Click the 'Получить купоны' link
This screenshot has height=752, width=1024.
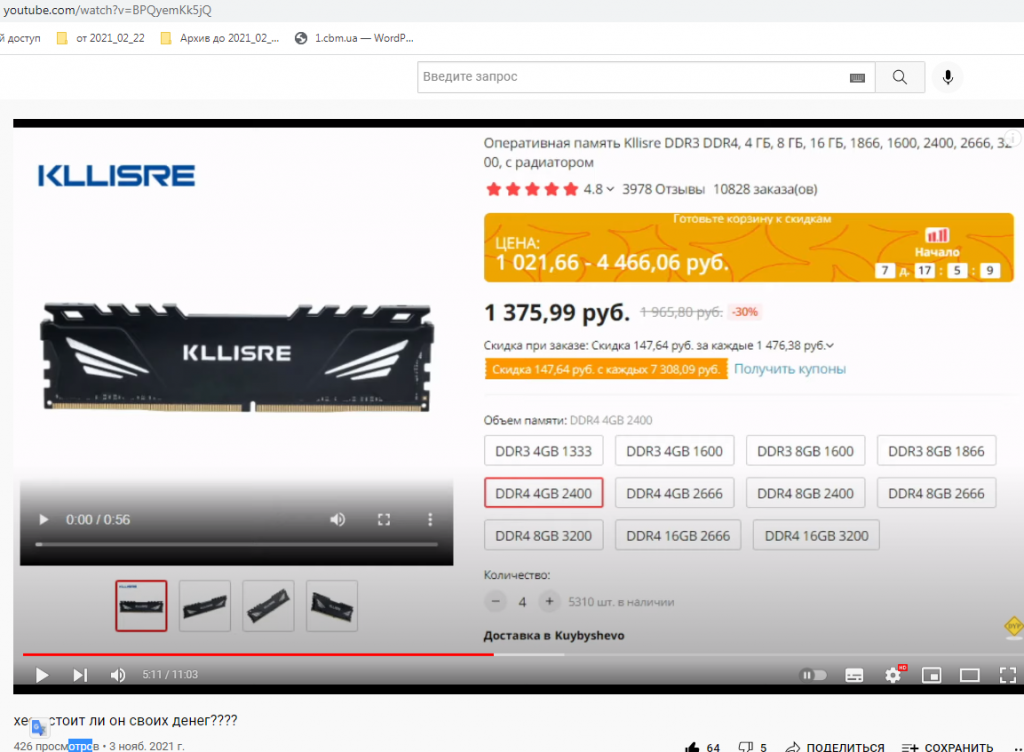[x=790, y=369]
